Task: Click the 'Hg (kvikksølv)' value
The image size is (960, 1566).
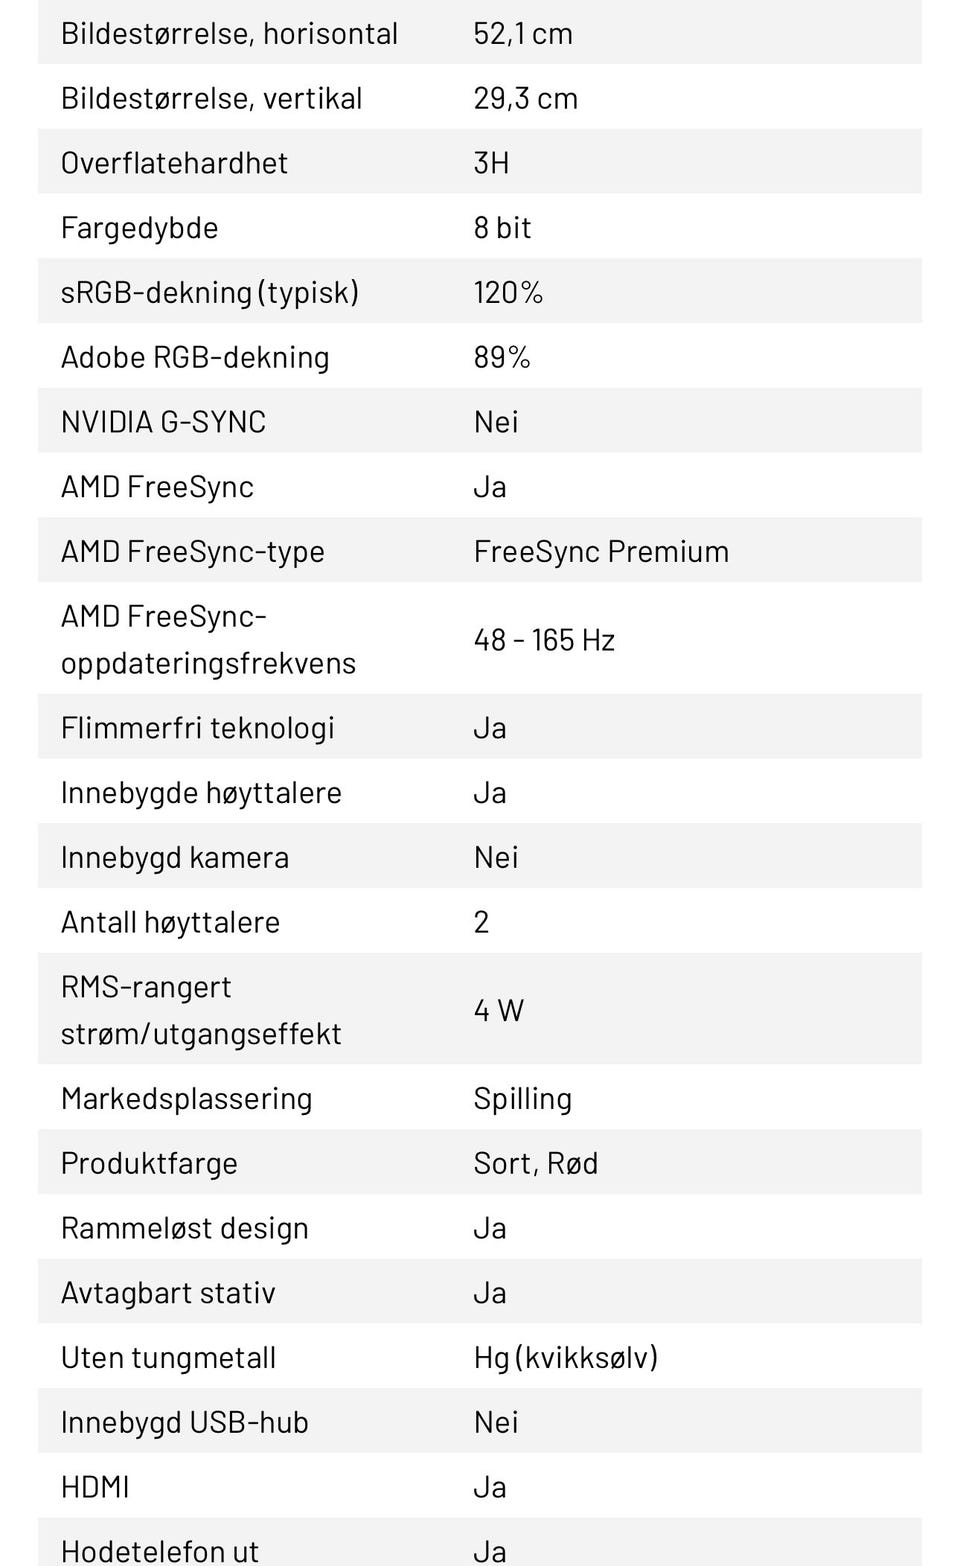Action: pyautogui.click(x=565, y=1357)
